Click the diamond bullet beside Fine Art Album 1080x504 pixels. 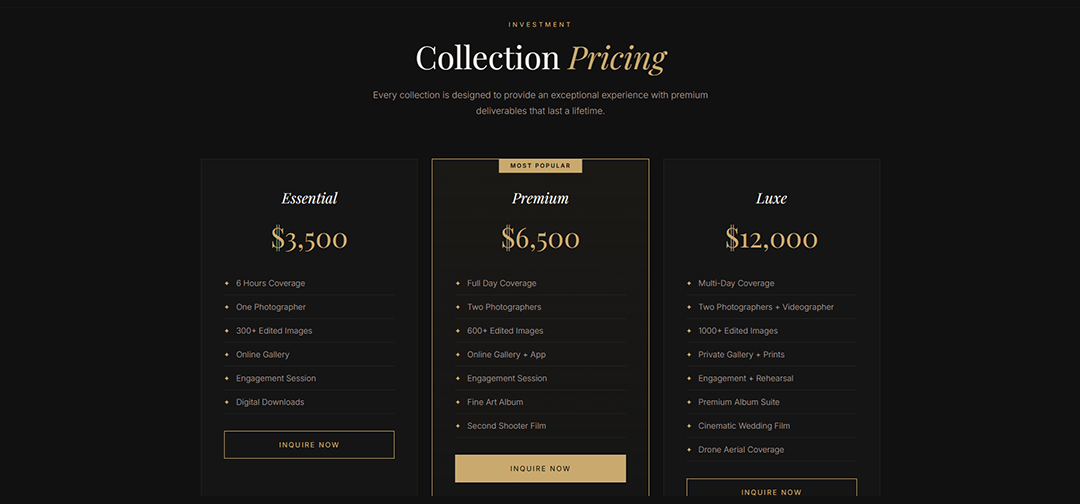(x=458, y=402)
